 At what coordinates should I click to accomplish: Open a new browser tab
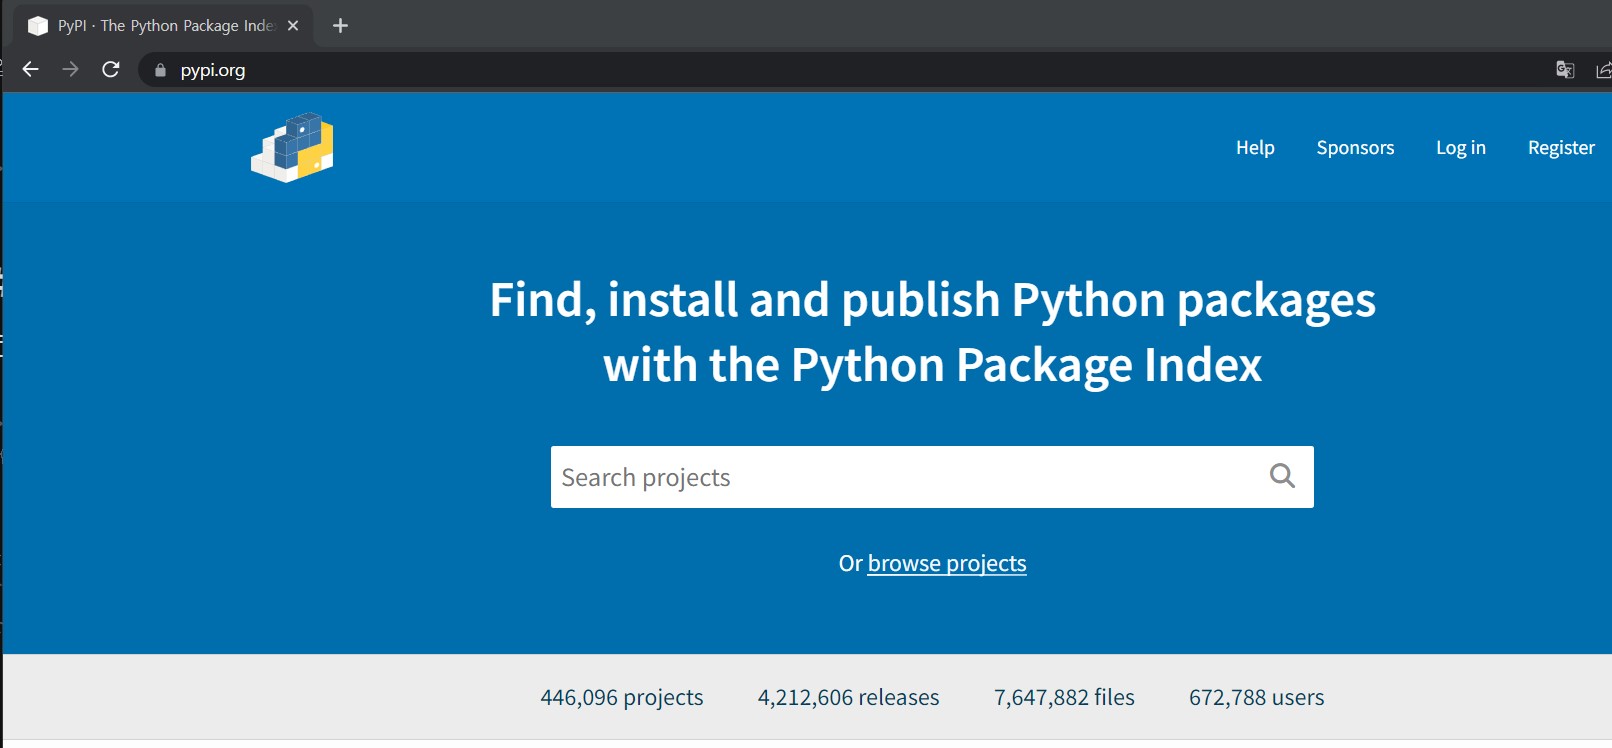coord(340,26)
